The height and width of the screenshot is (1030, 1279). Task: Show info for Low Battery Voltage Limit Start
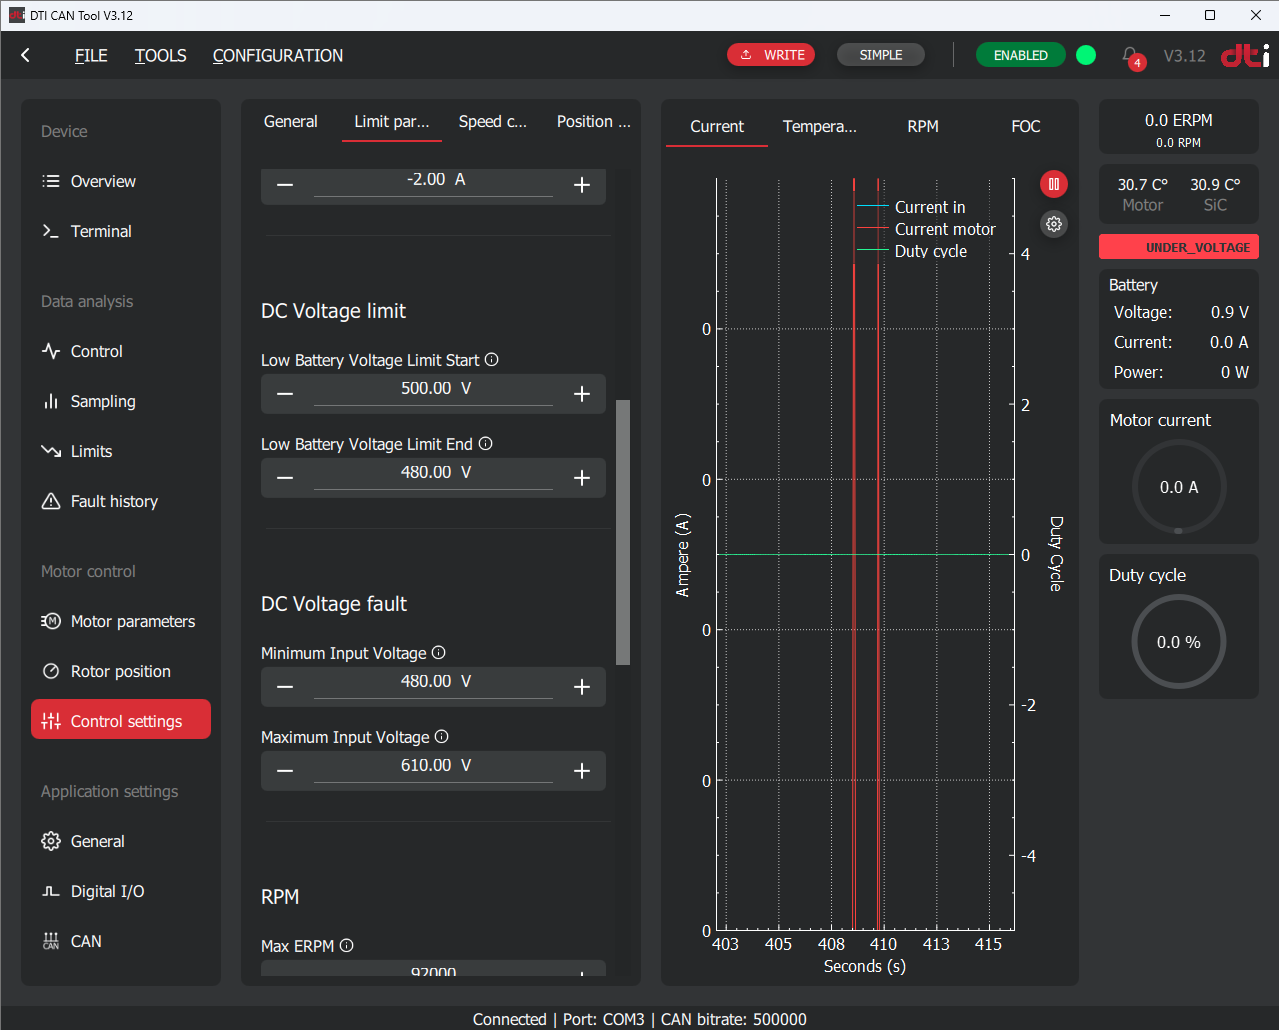click(492, 360)
